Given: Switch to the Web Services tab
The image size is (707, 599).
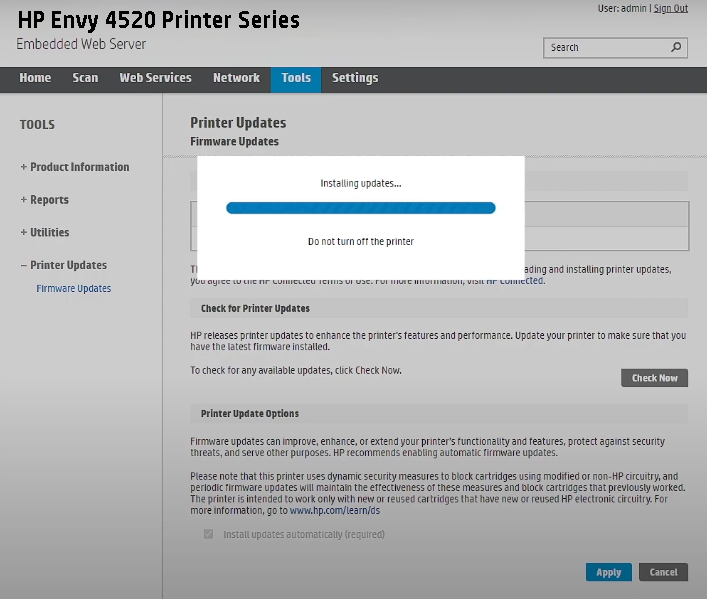Looking at the screenshot, I should [x=156, y=78].
